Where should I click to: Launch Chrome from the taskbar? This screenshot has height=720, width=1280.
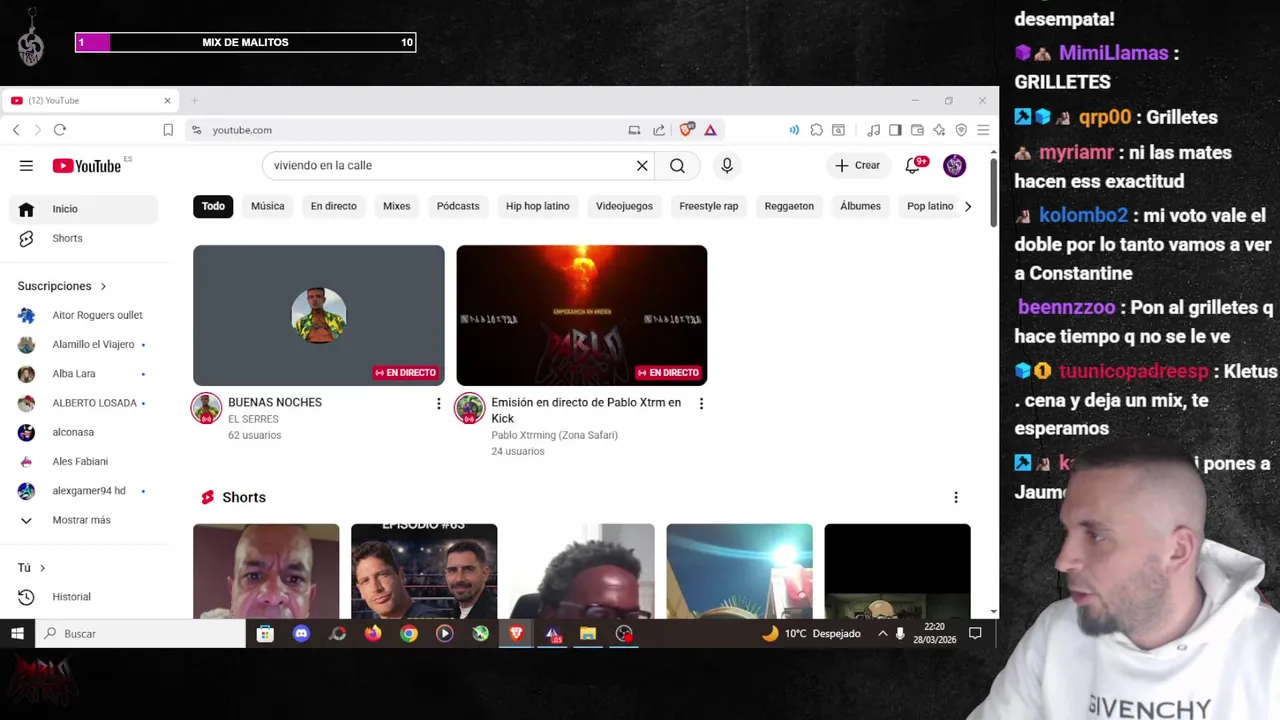click(x=409, y=633)
